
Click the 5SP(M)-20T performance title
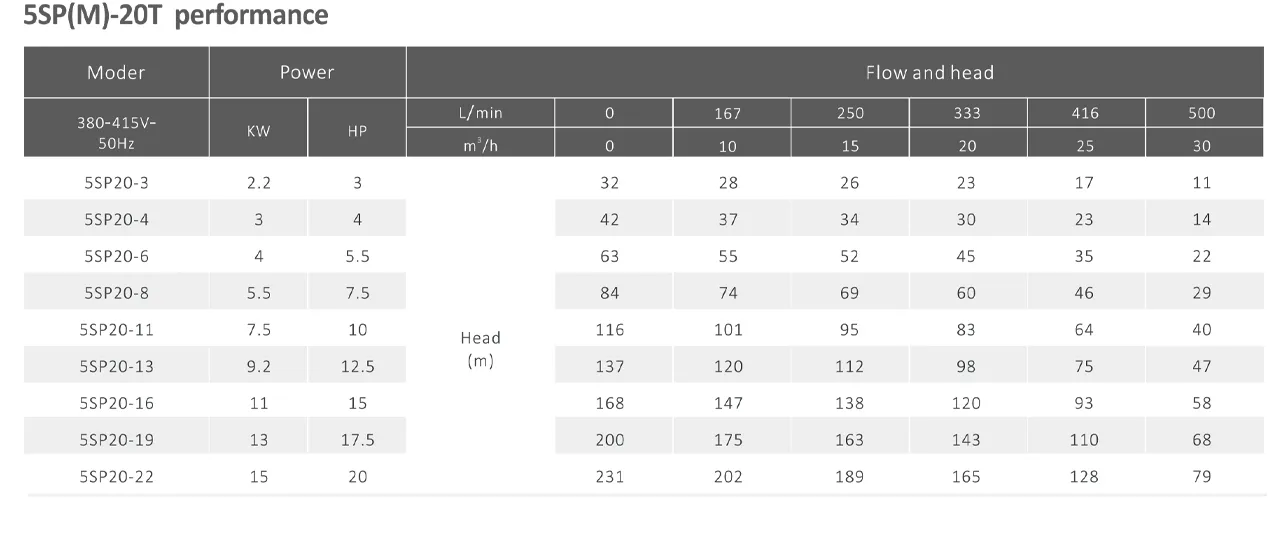[175, 16]
